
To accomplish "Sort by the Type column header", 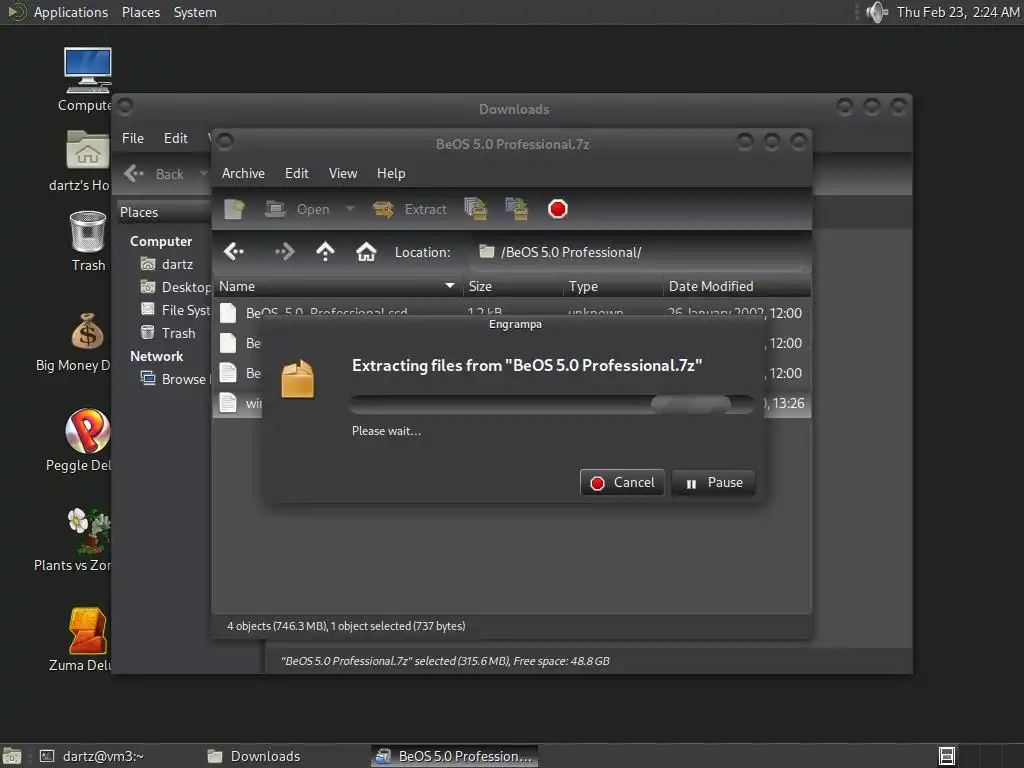I will coord(613,286).
